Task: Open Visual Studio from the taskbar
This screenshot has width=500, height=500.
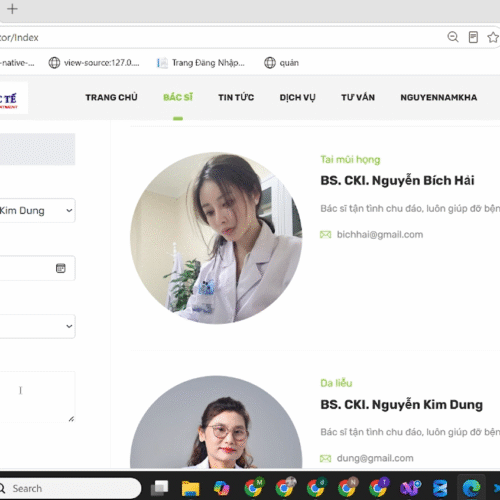Action: pyautogui.click(x=410, y=488)
